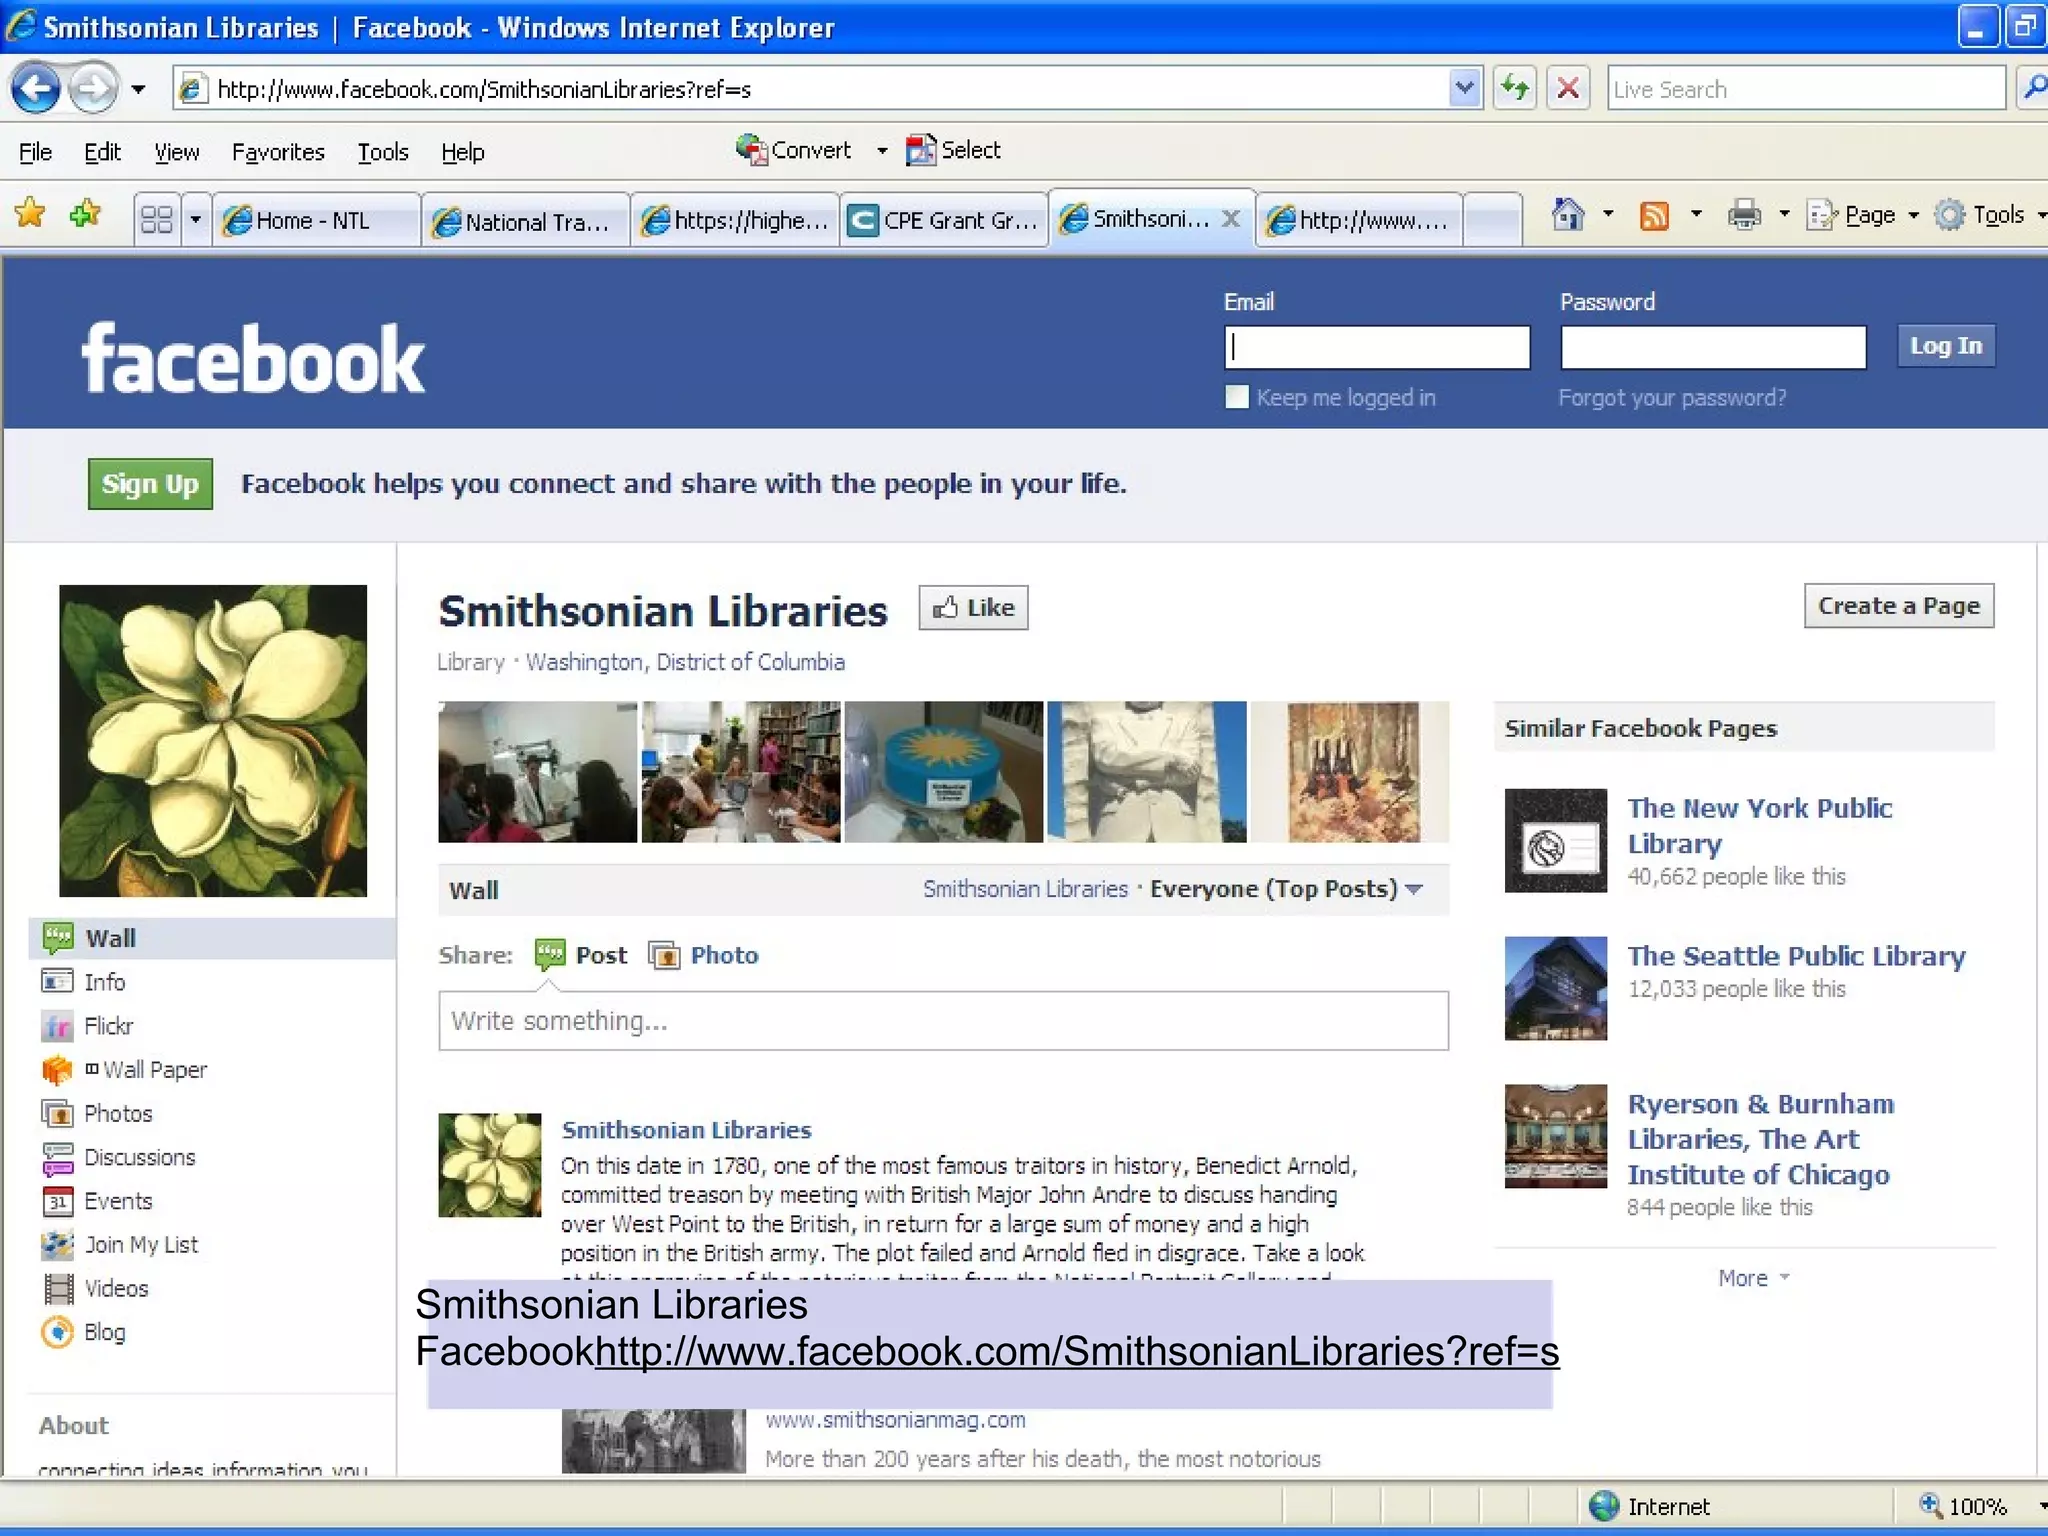Open the Quick Tabs list dropdown arrow
Screen dimensions: 2048x1536
pyautogui.click(x=196, y=219)
